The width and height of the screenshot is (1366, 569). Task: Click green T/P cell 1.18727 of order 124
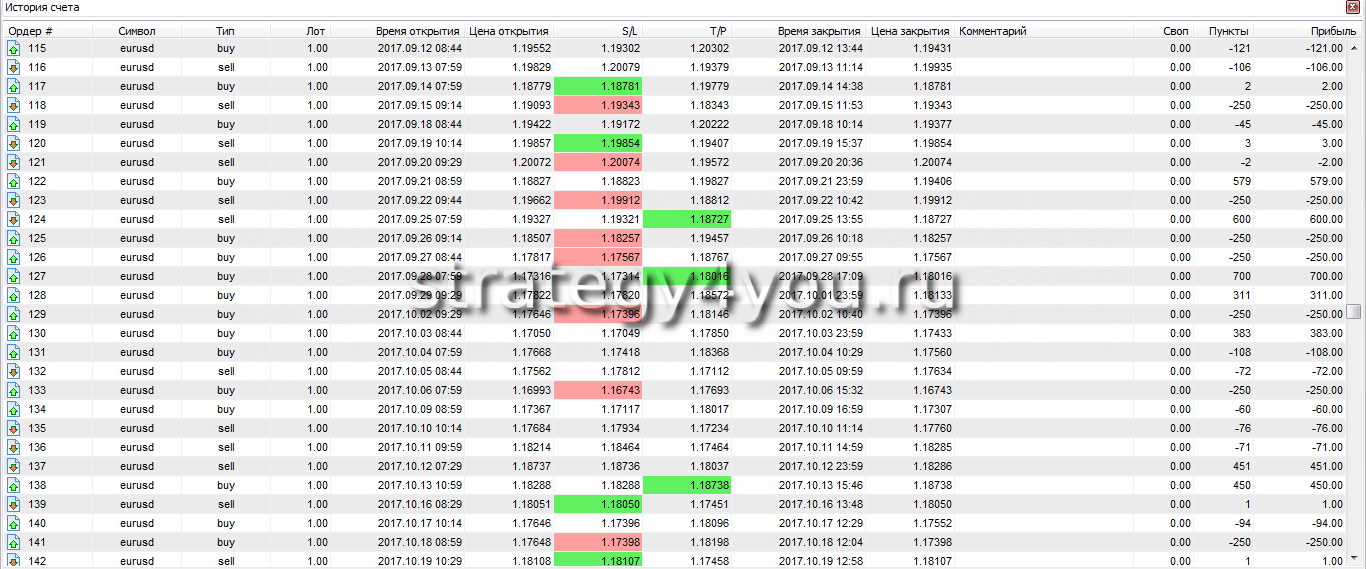[x=688, y=219]
